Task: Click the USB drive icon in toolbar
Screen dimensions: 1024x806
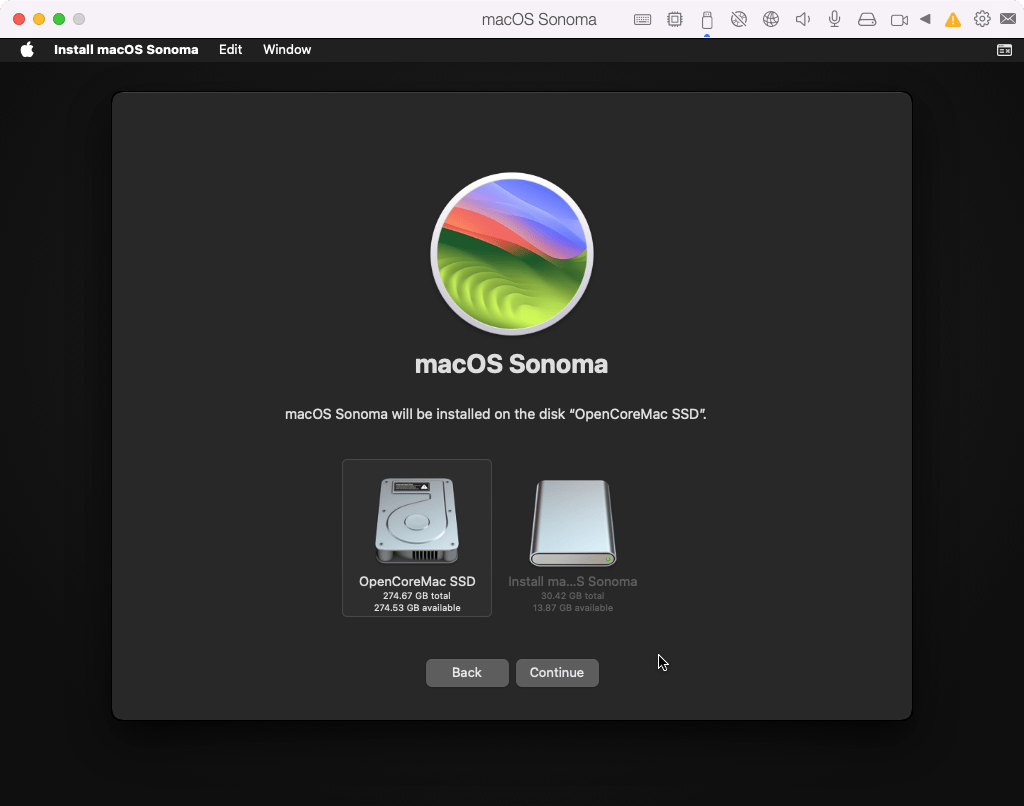Action: [x=707, y=19]
